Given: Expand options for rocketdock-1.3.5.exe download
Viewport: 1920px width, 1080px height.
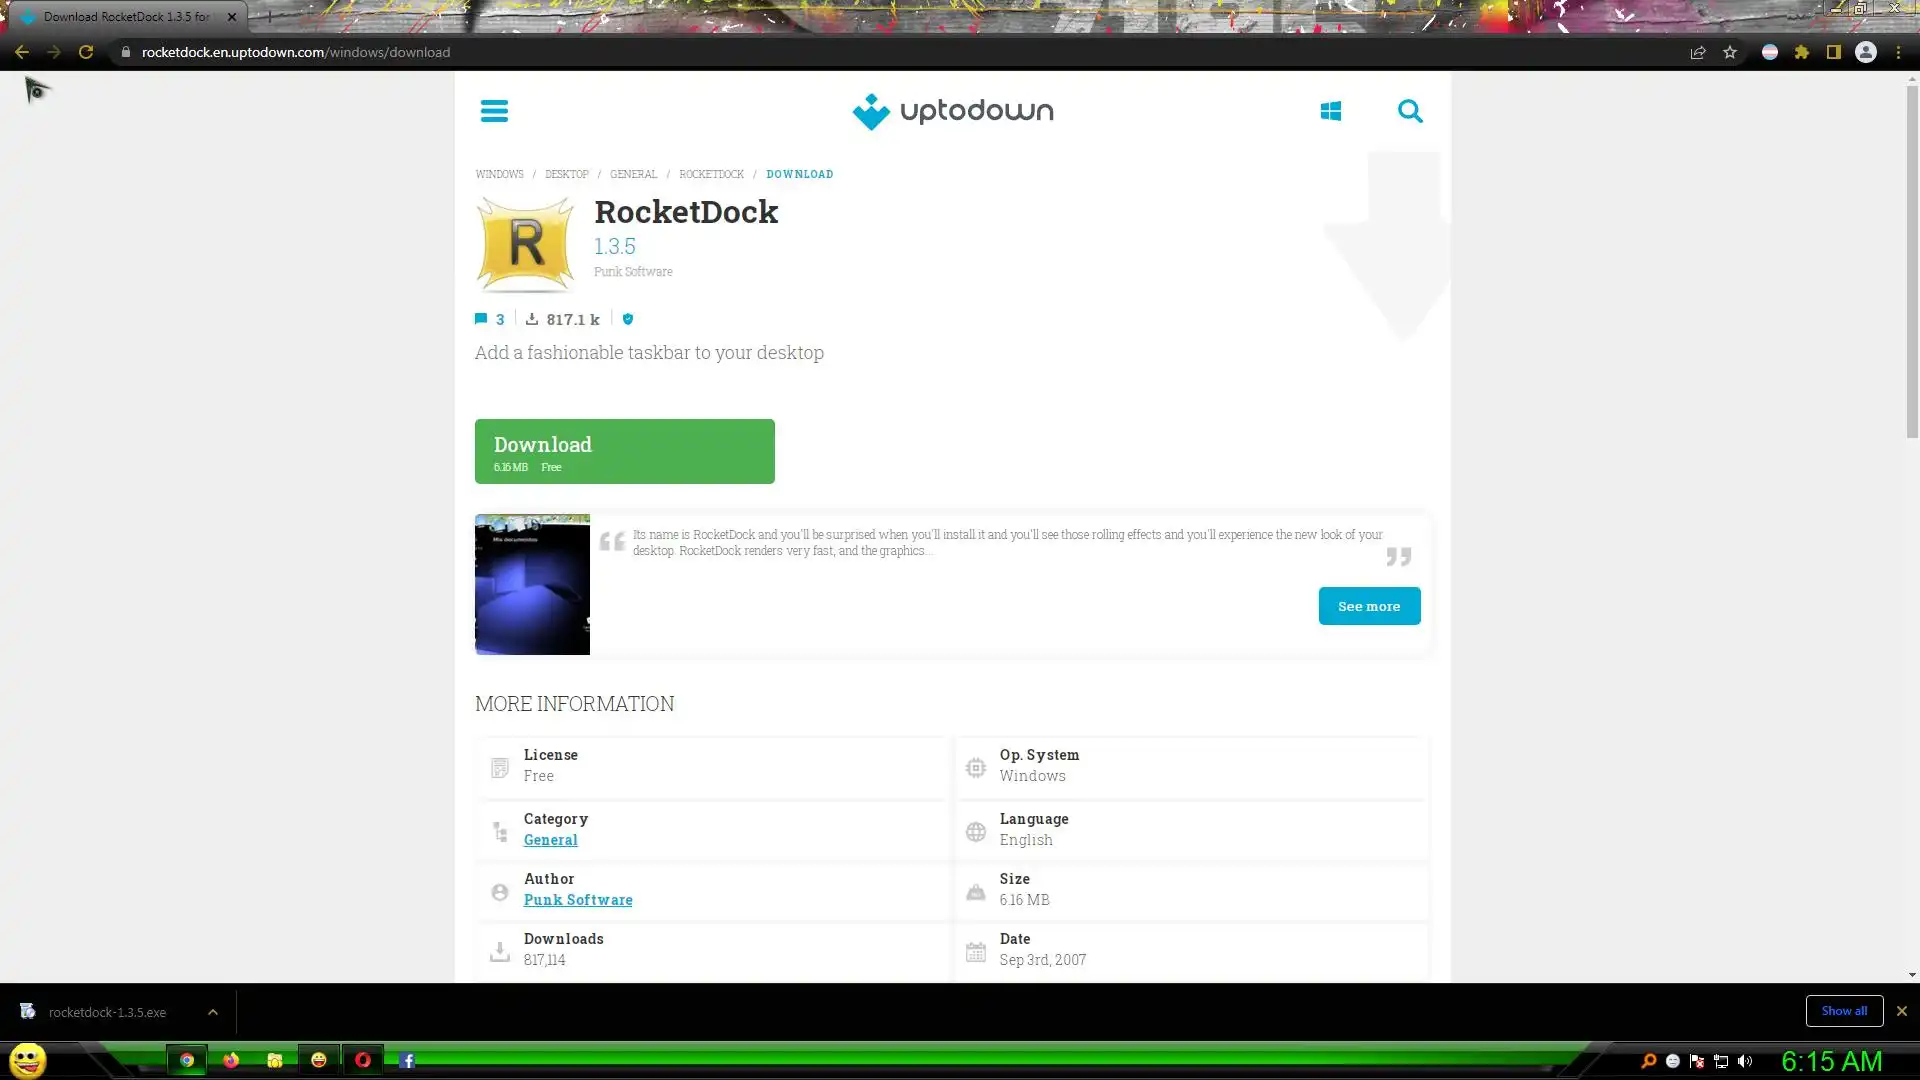Looking at the screenshot, I should pos(213,1012).
